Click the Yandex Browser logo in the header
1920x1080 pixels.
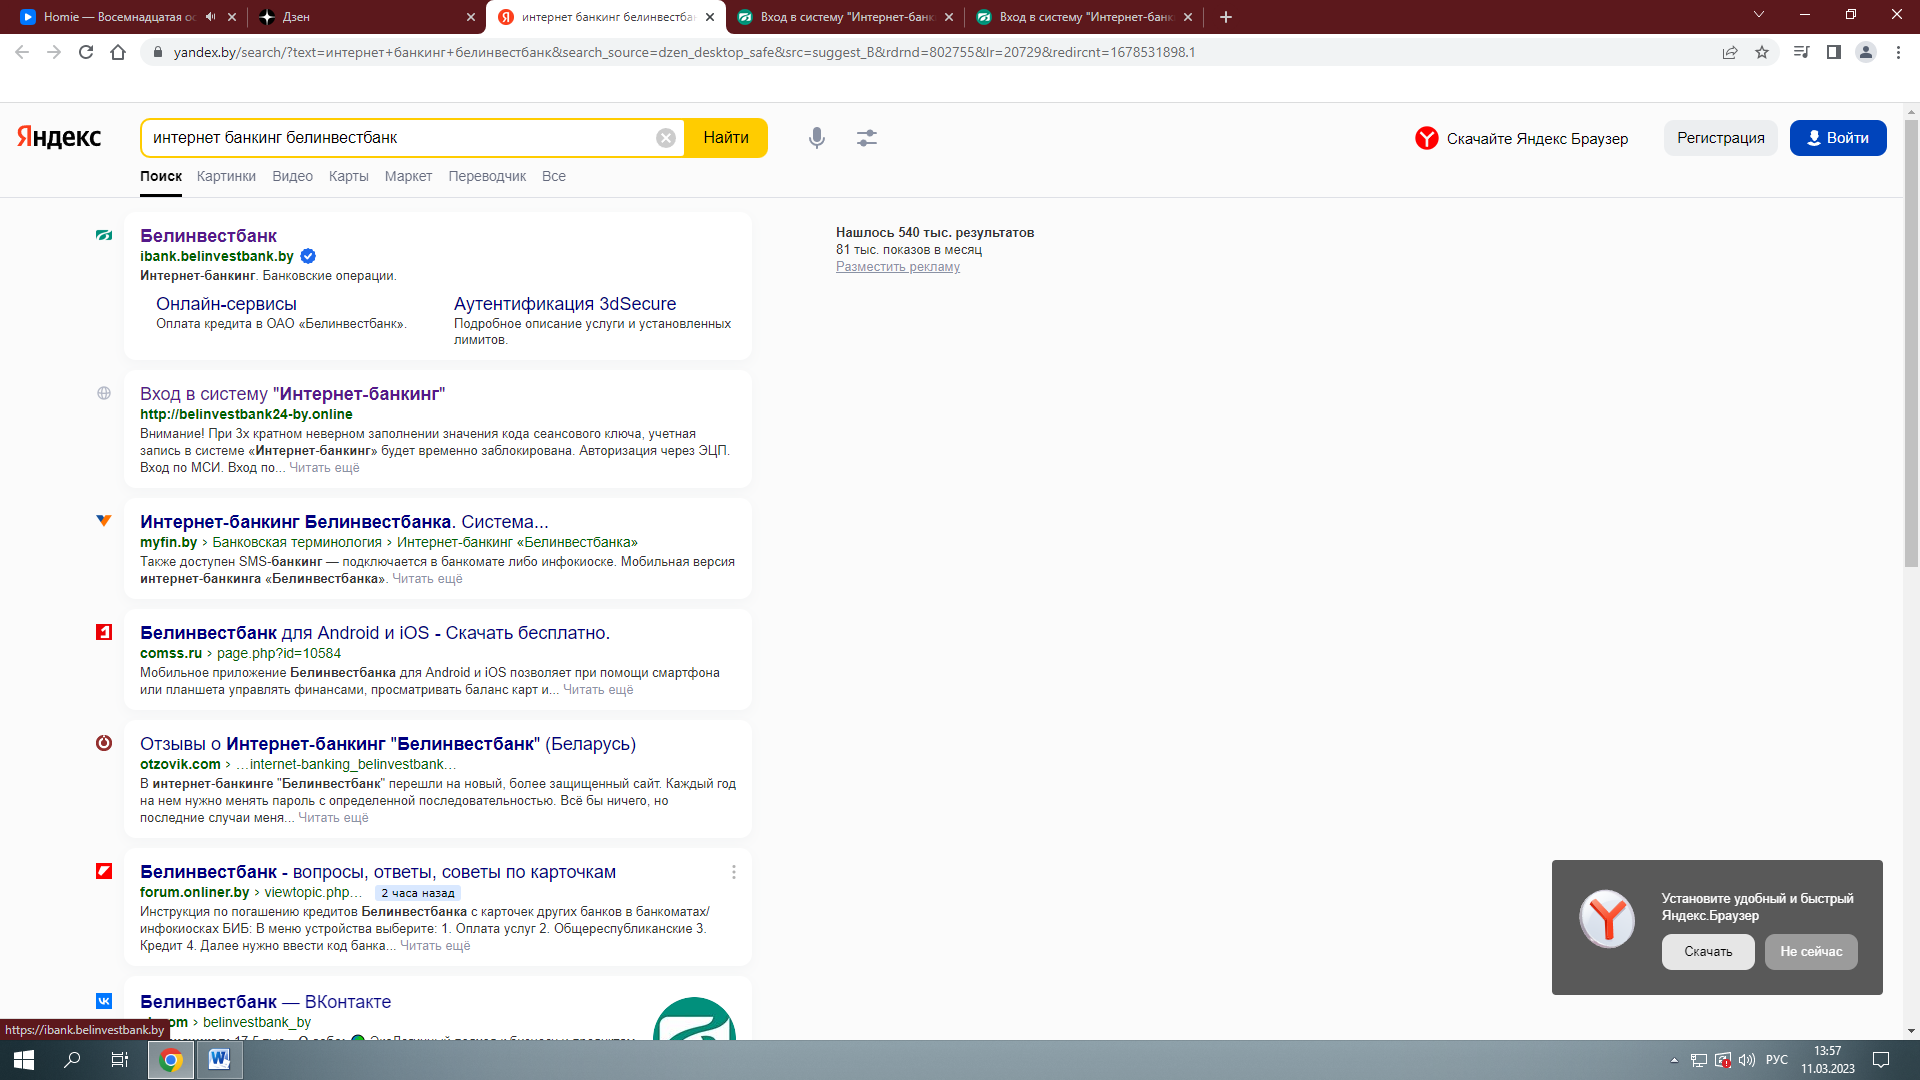click(x=1427, y=138)
